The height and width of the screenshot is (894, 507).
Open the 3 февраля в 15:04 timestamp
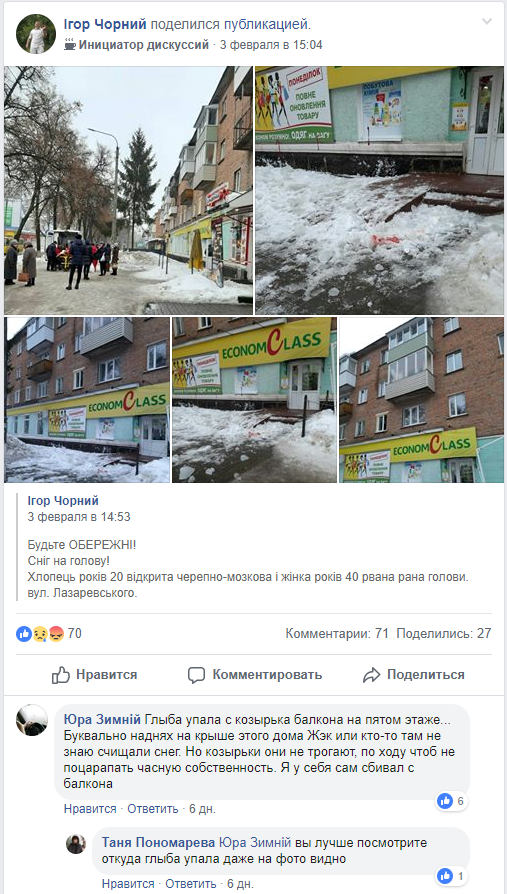[271, 44]
